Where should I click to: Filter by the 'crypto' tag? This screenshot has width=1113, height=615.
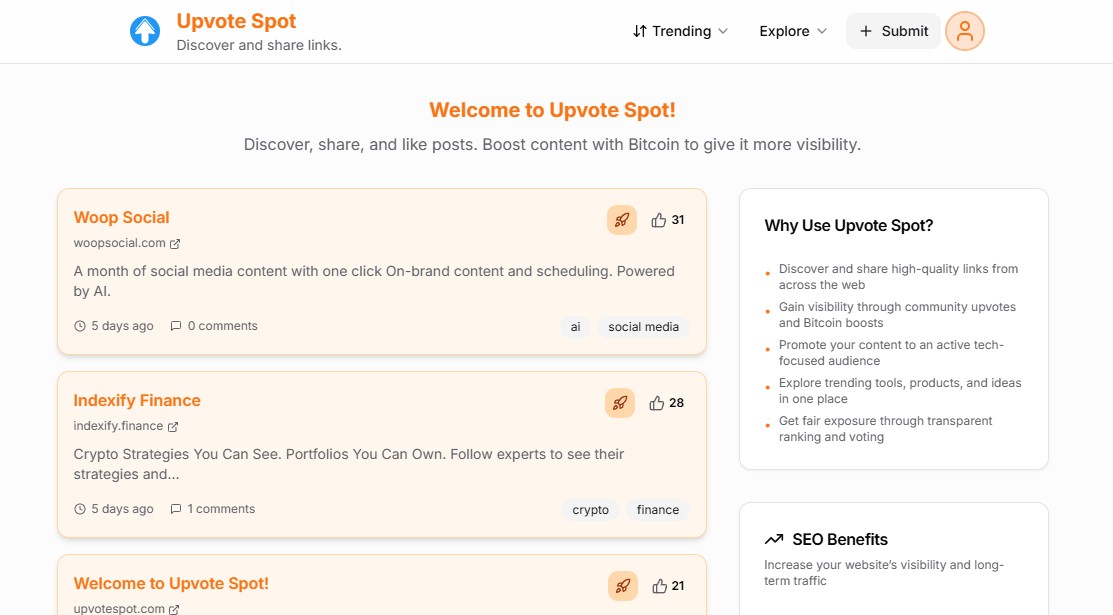coord(590,510)
